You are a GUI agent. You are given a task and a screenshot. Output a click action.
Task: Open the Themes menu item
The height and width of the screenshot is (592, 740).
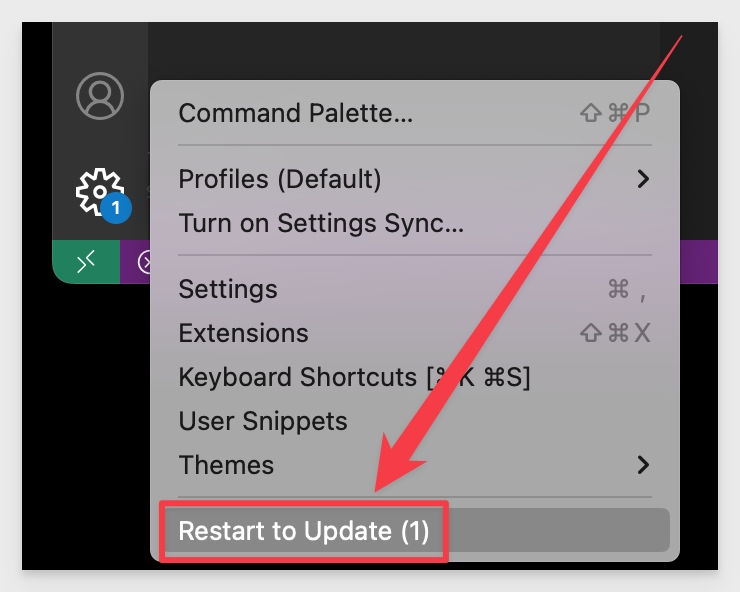[x=415, y=465]
